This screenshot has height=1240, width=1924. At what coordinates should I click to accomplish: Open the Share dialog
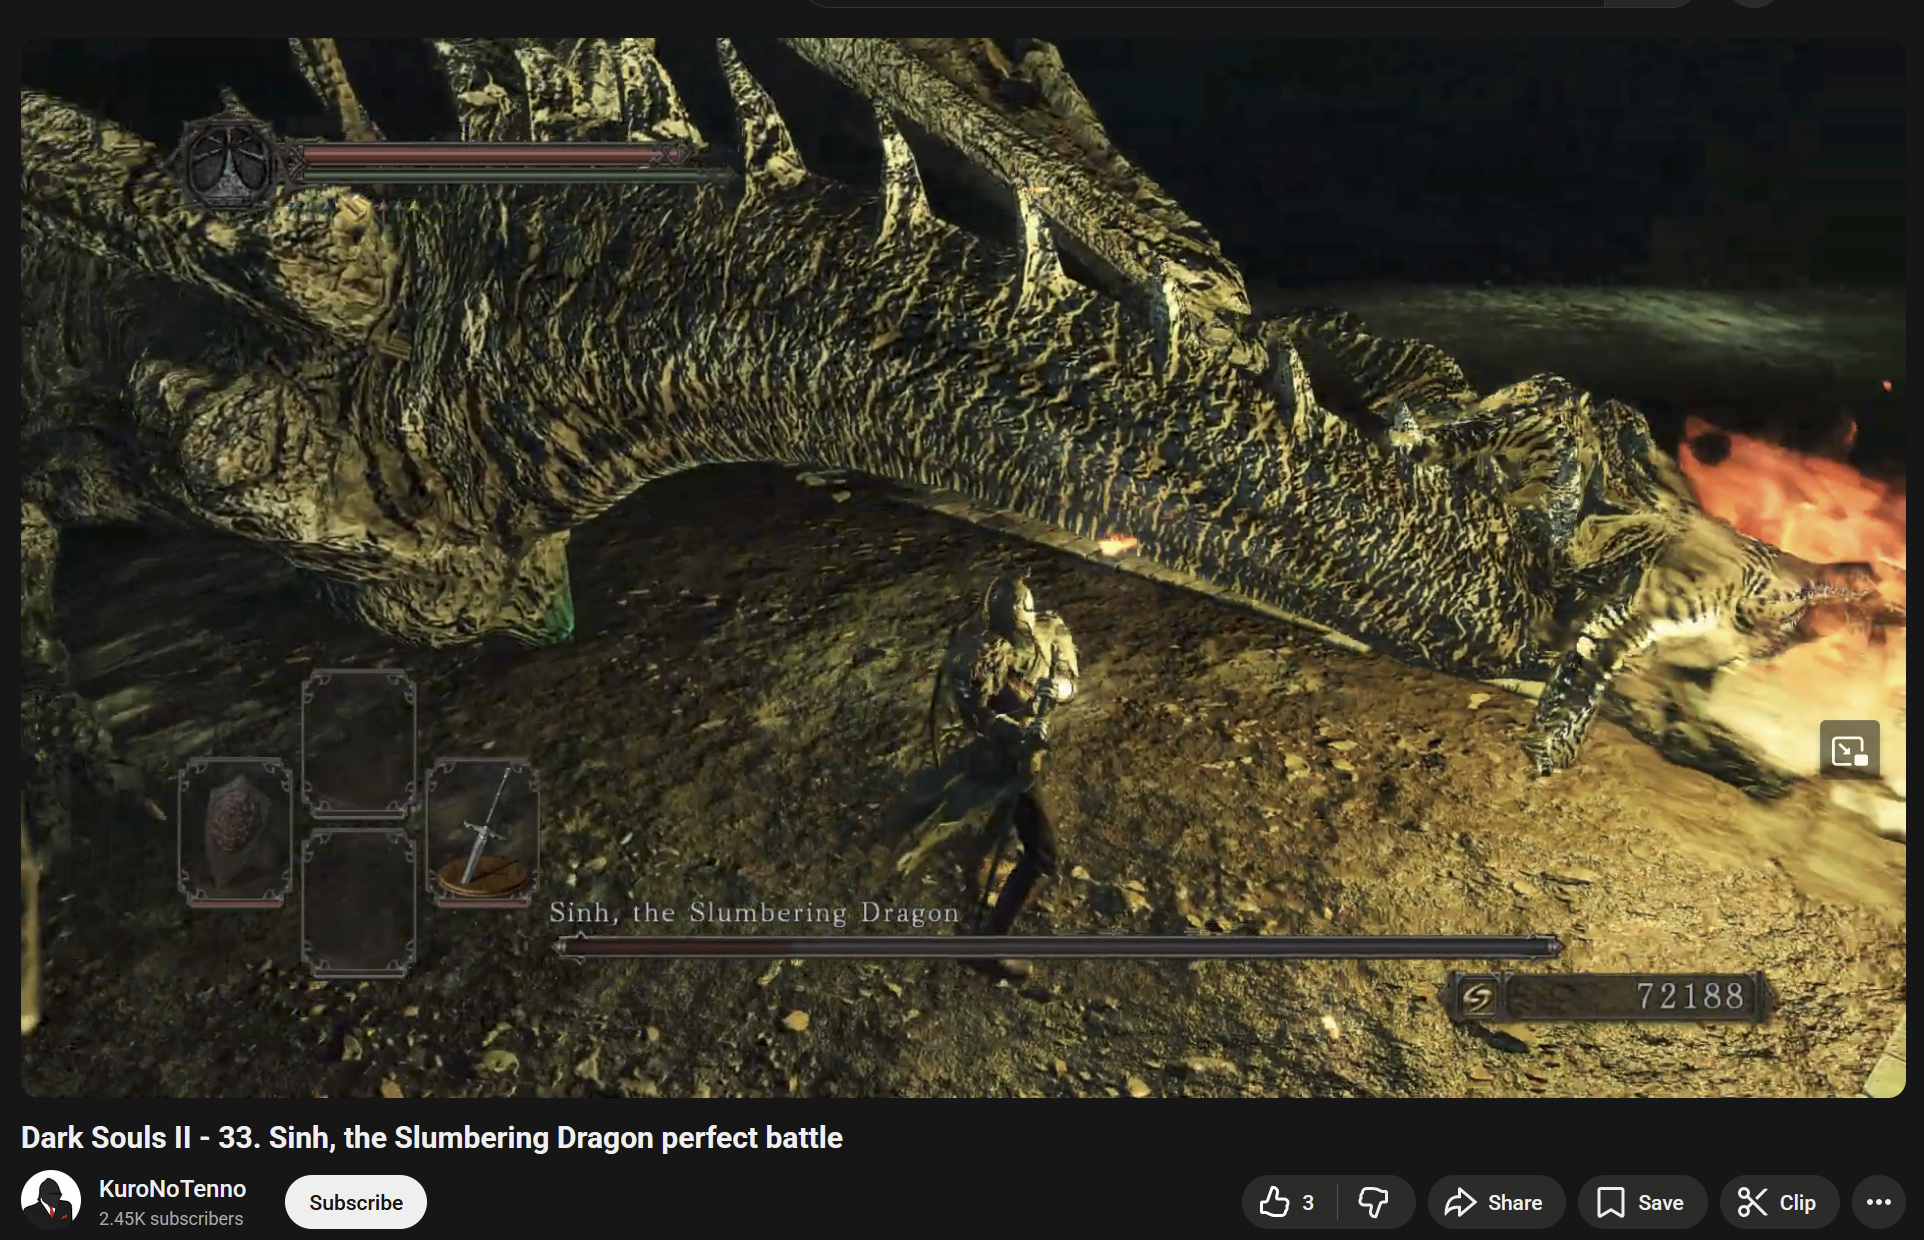pyautogui.click(x=1495, y=1202)
